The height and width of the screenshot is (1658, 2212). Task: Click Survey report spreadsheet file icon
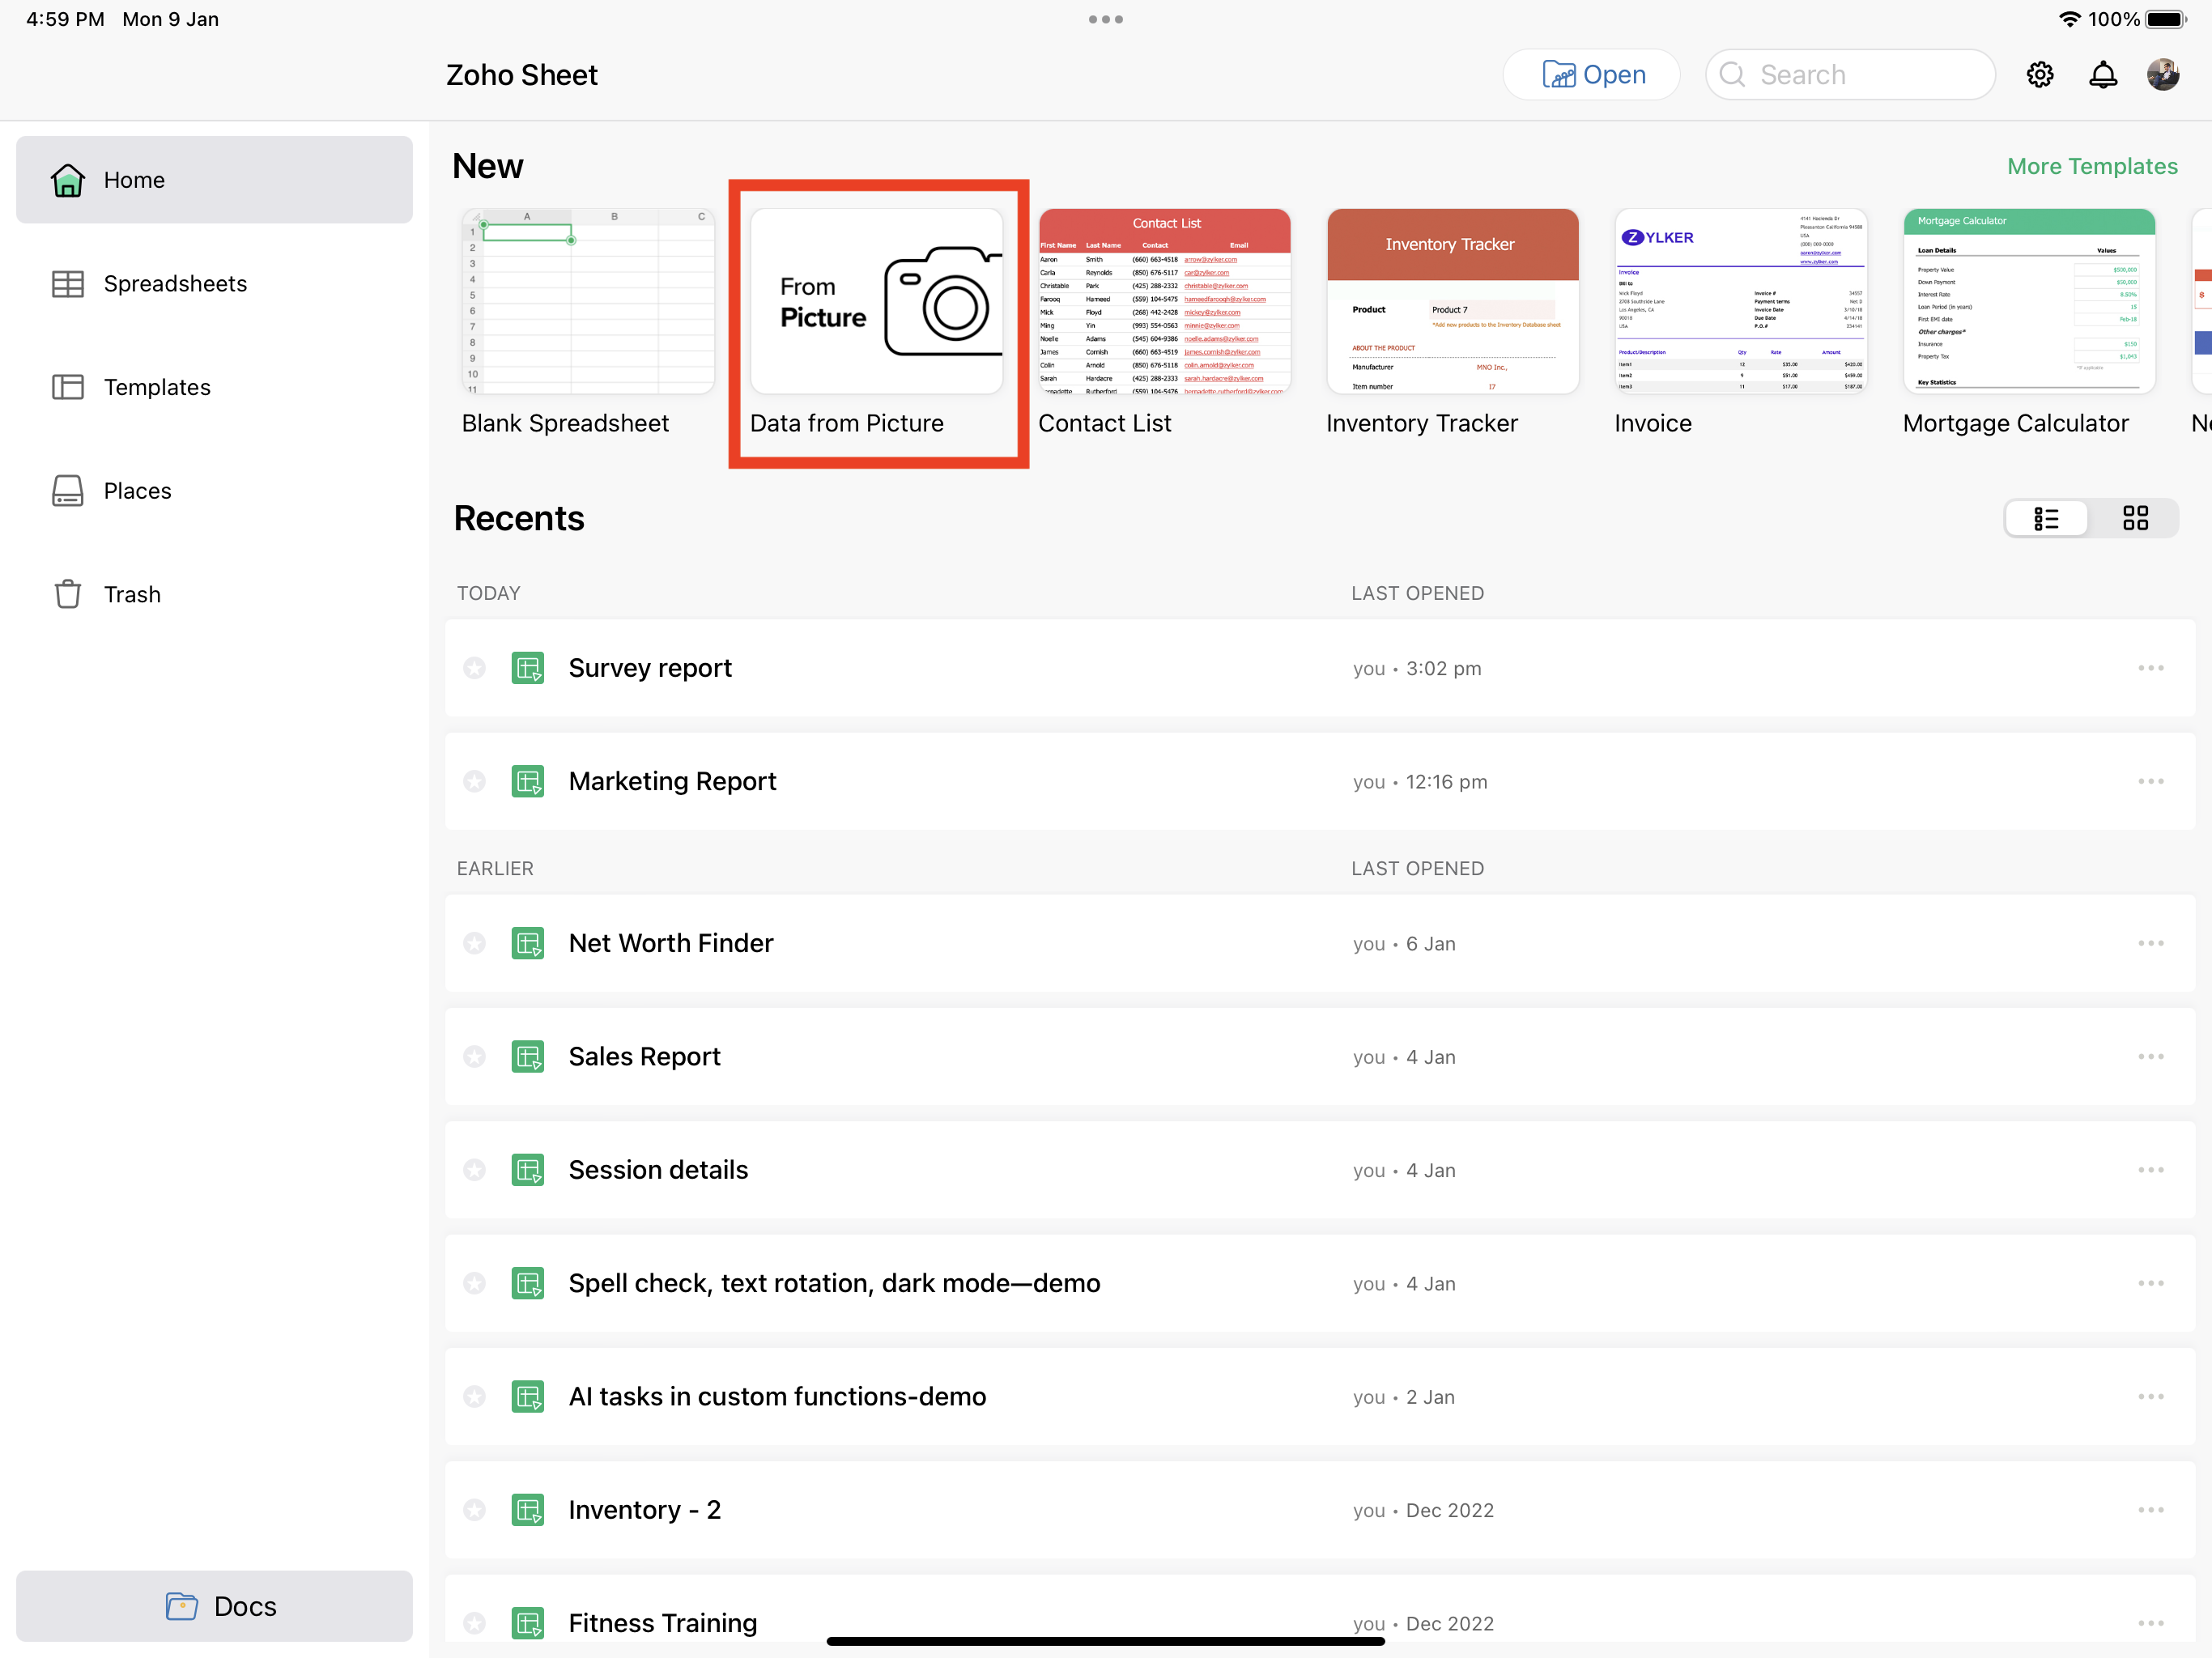pos(527,668)
